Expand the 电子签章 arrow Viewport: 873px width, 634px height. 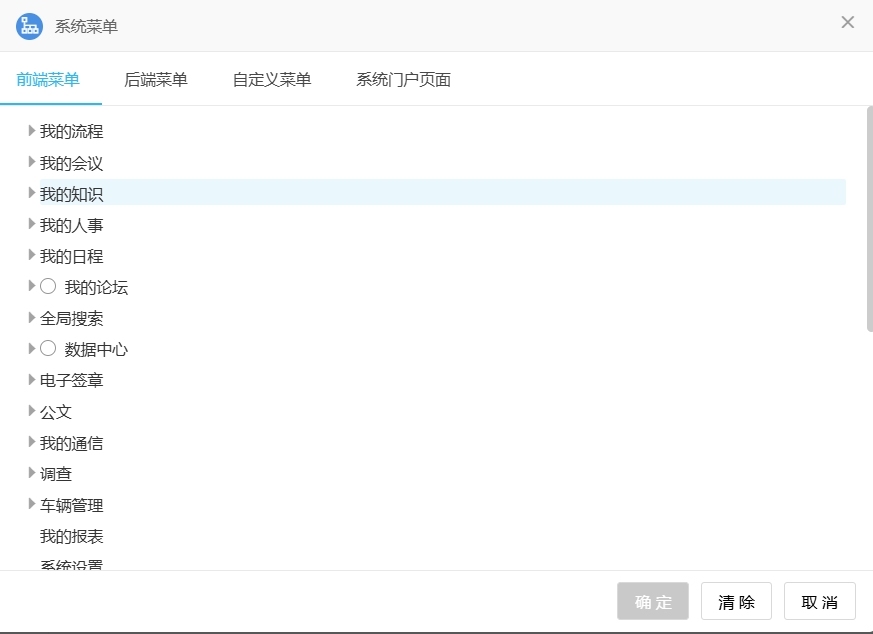32,380
